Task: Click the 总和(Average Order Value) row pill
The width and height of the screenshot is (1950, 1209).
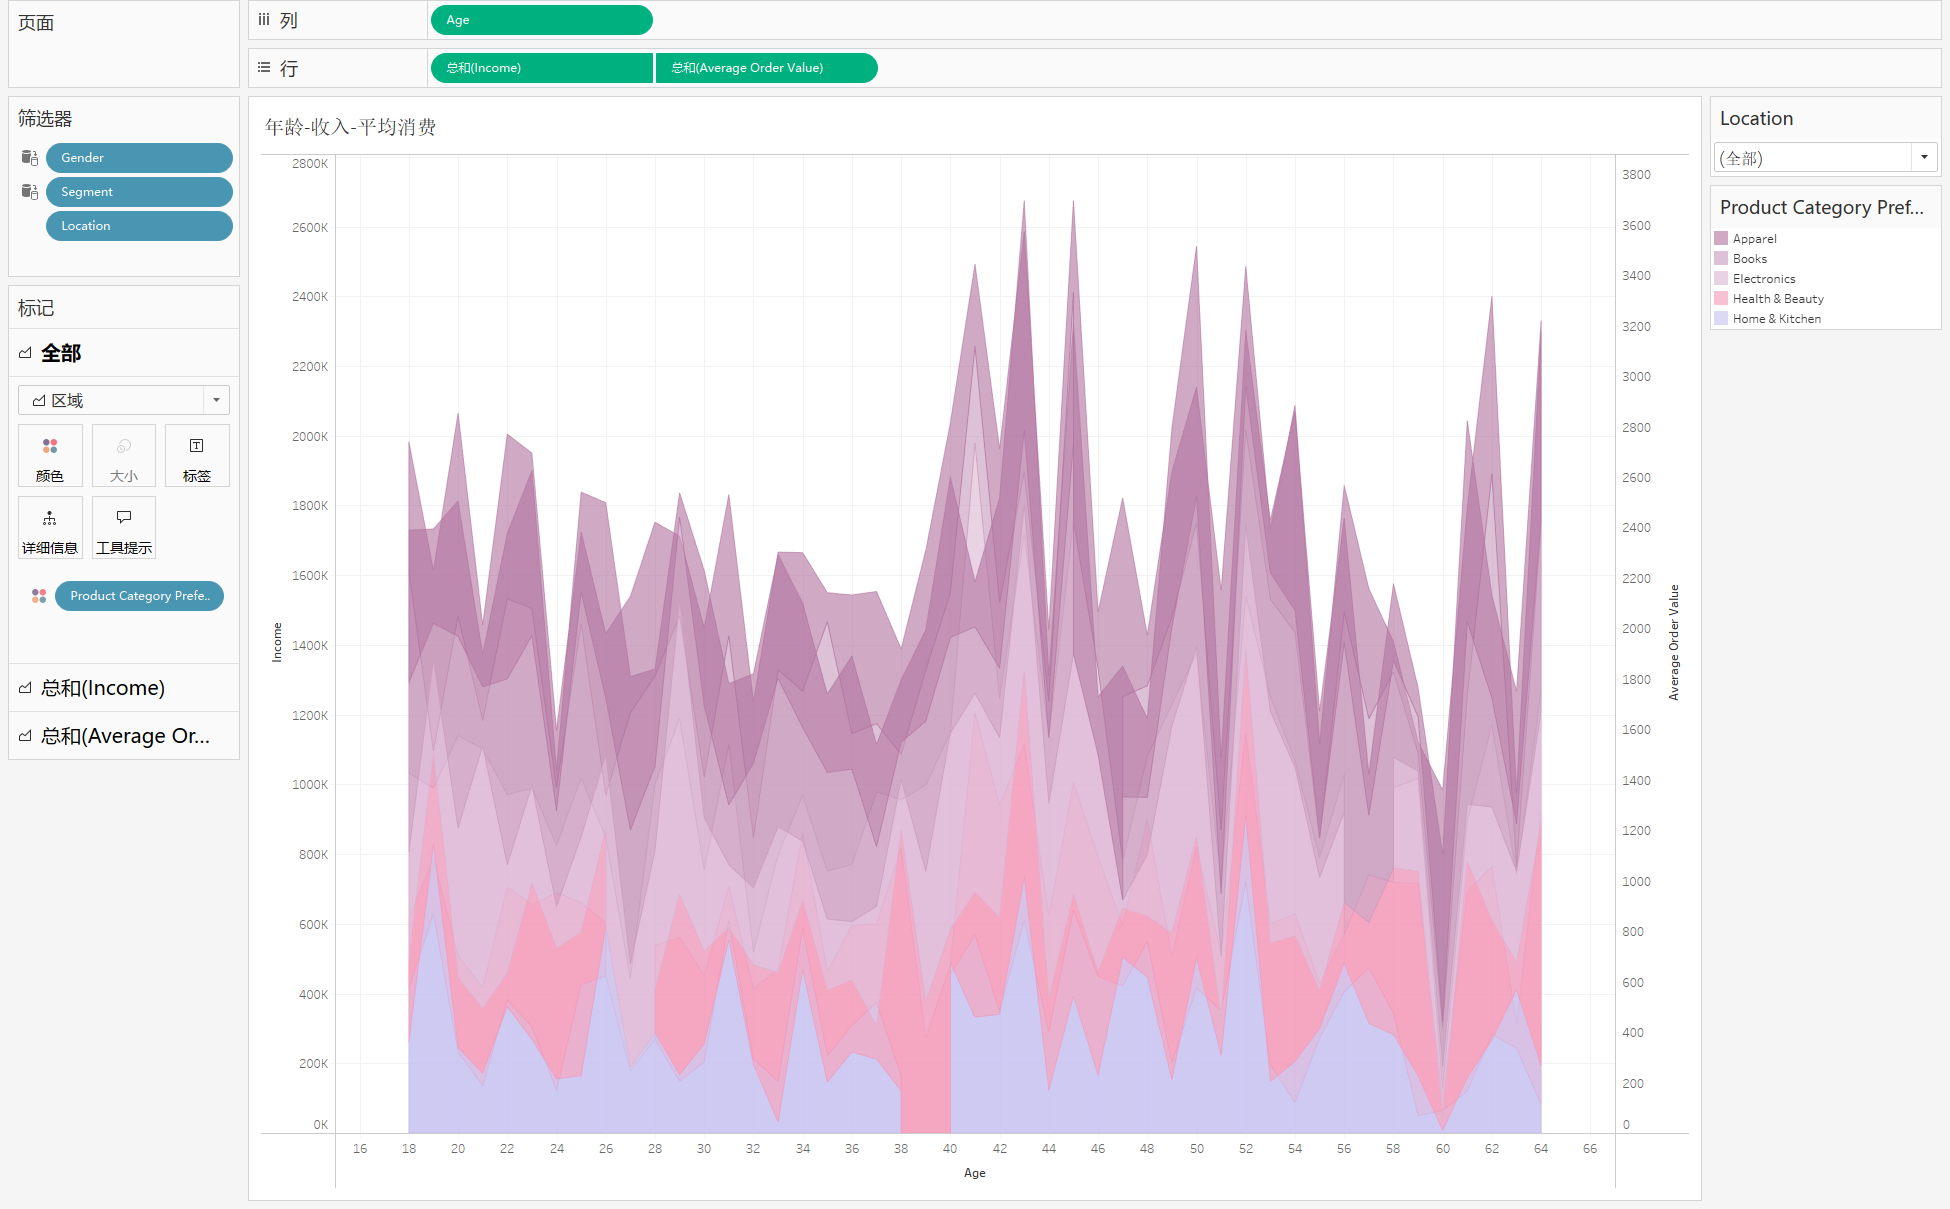Action: pyautogui.click(x=766, y=68)
